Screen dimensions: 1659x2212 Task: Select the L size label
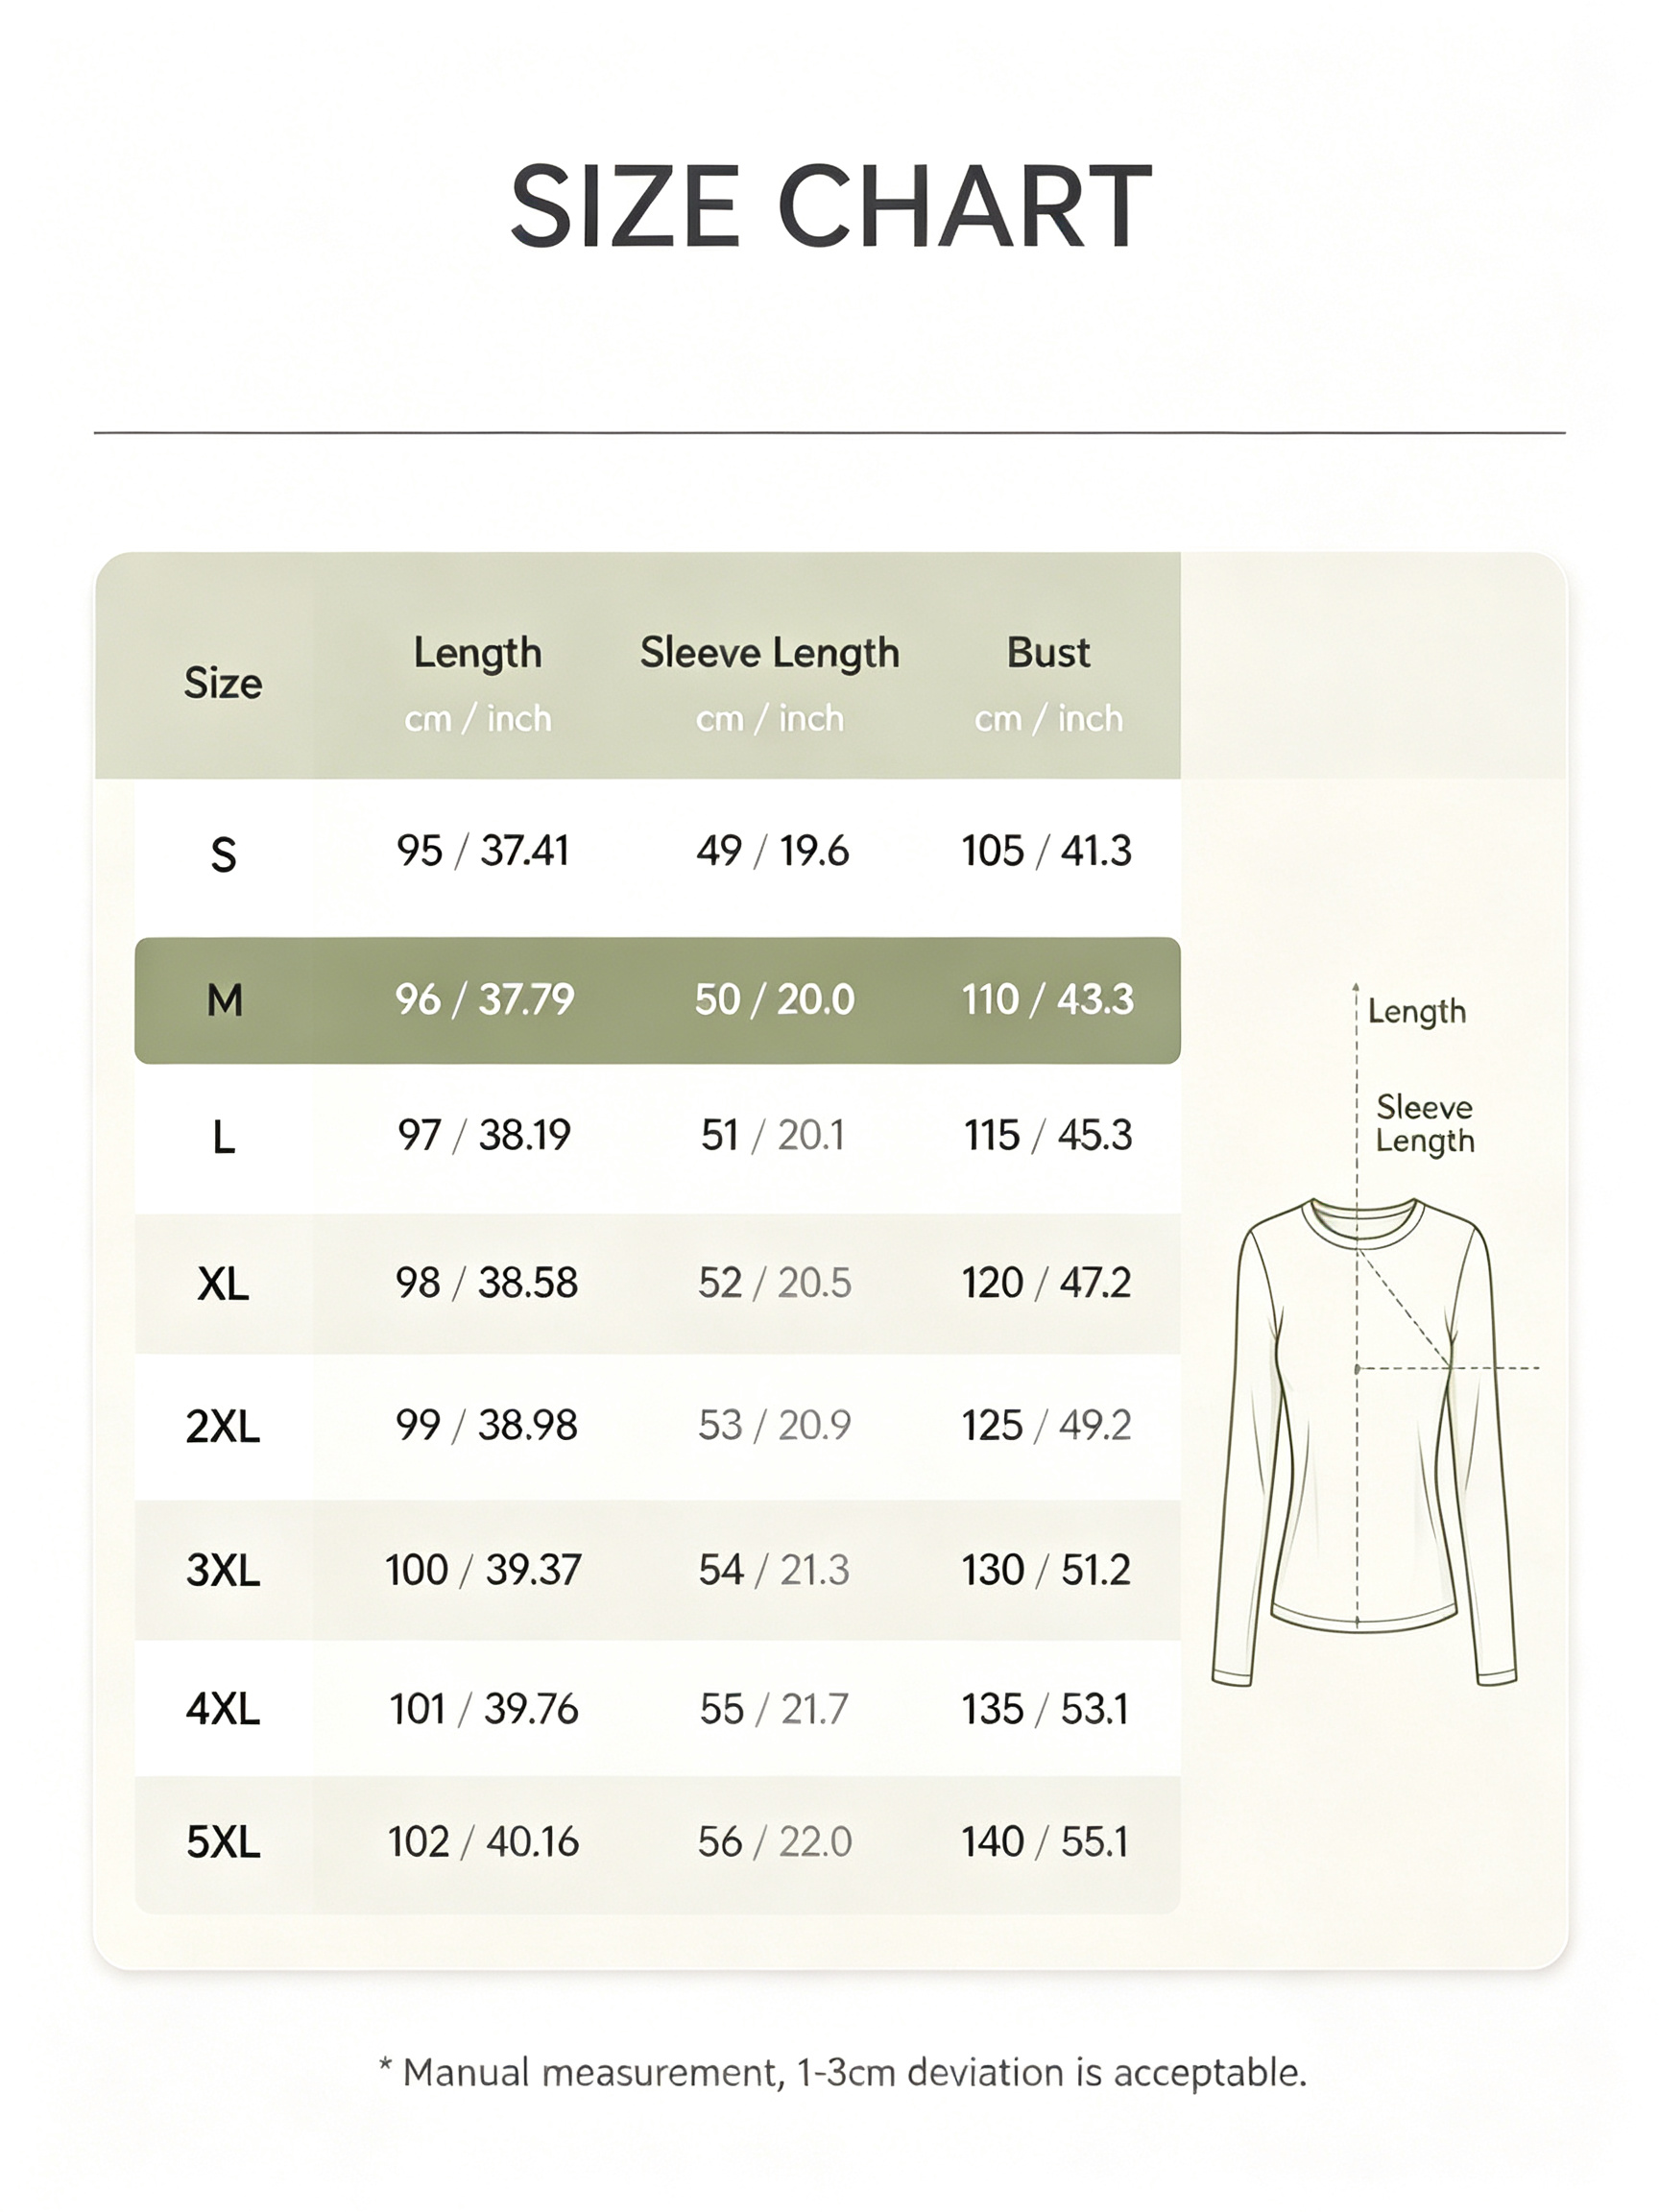(224, 1137)
